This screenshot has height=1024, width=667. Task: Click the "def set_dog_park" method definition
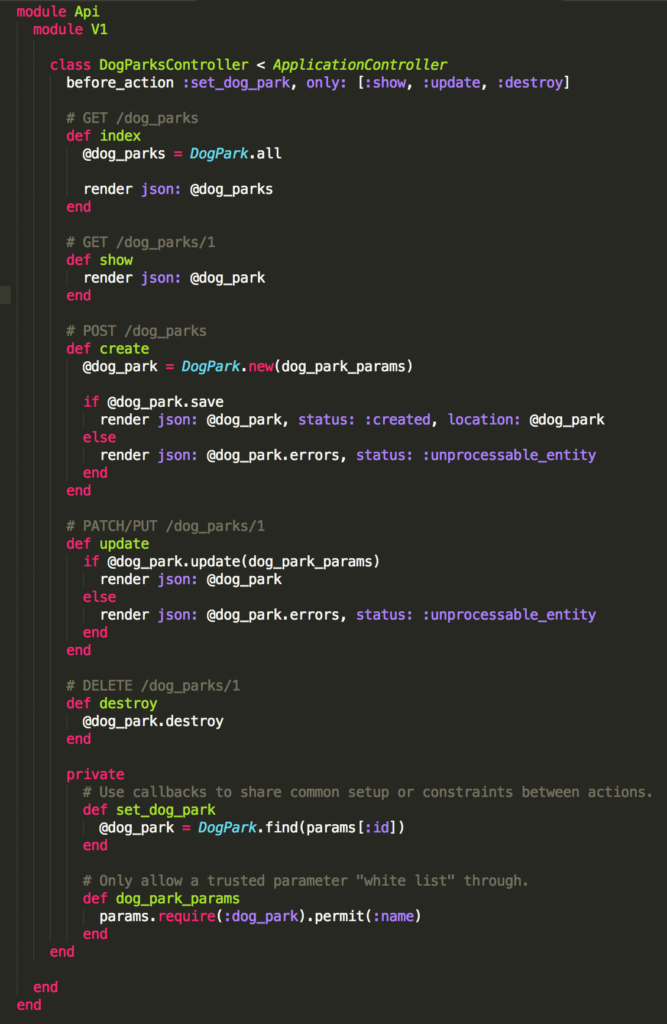pyautogui.click(x=149, y=810)
